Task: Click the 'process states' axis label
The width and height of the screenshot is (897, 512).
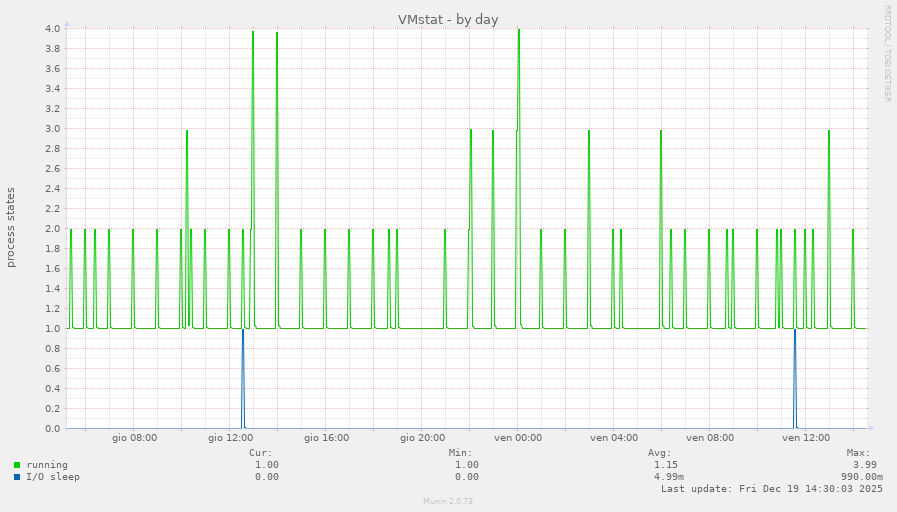Action: tap(11, 228)
